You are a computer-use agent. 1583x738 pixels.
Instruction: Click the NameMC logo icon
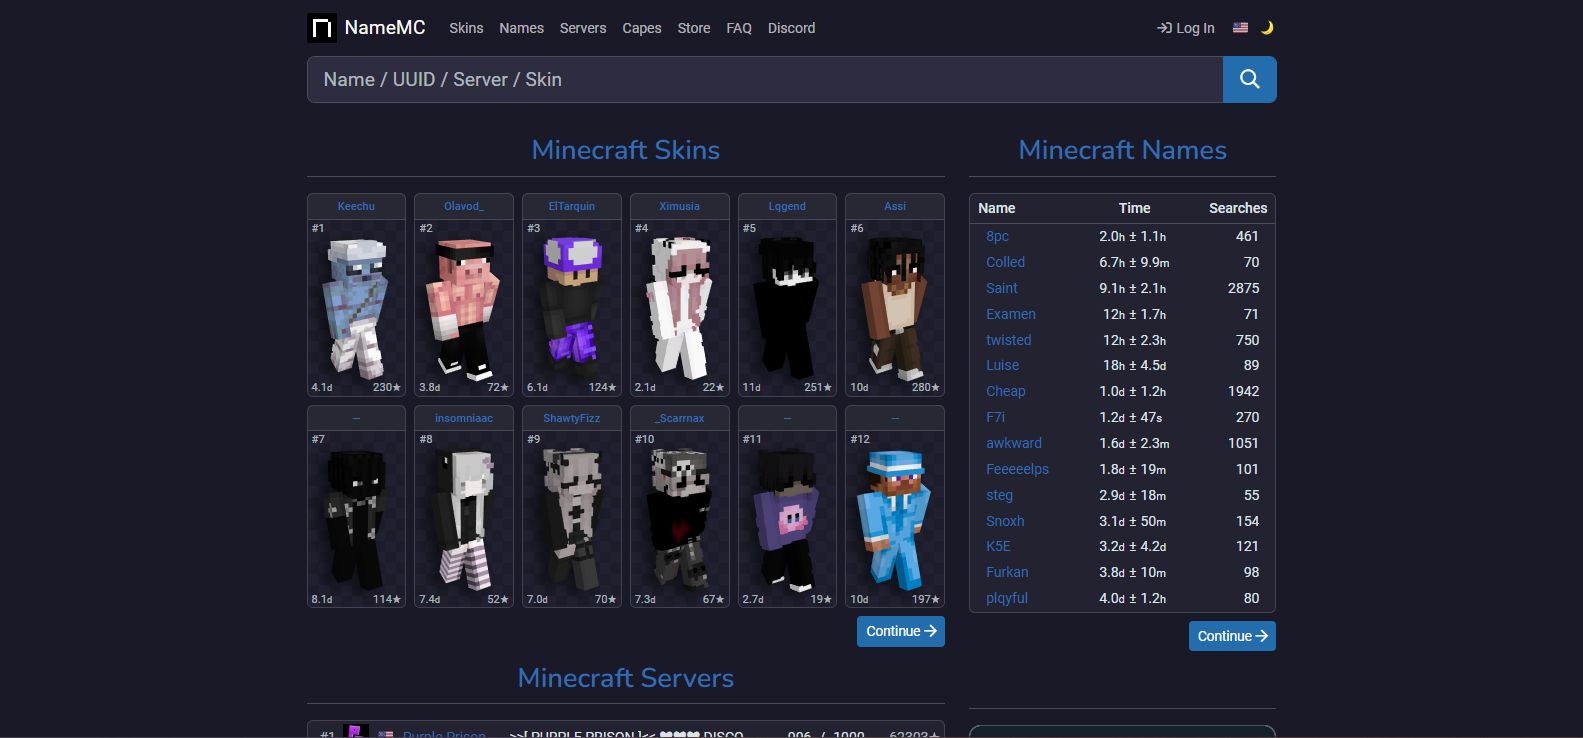(322, 28)
